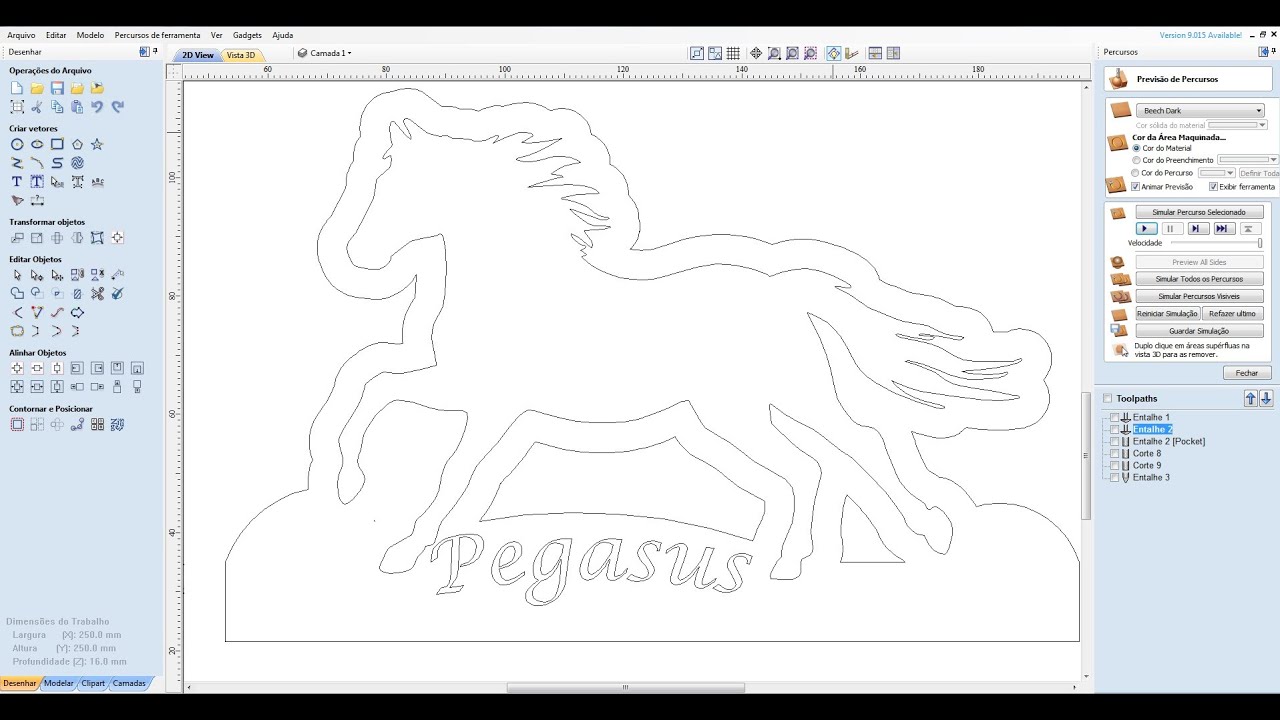This screenshot has width=1280, height=720.
Task: Select Cor do Percurso radio button
Action: click(x=1136, y=173)
